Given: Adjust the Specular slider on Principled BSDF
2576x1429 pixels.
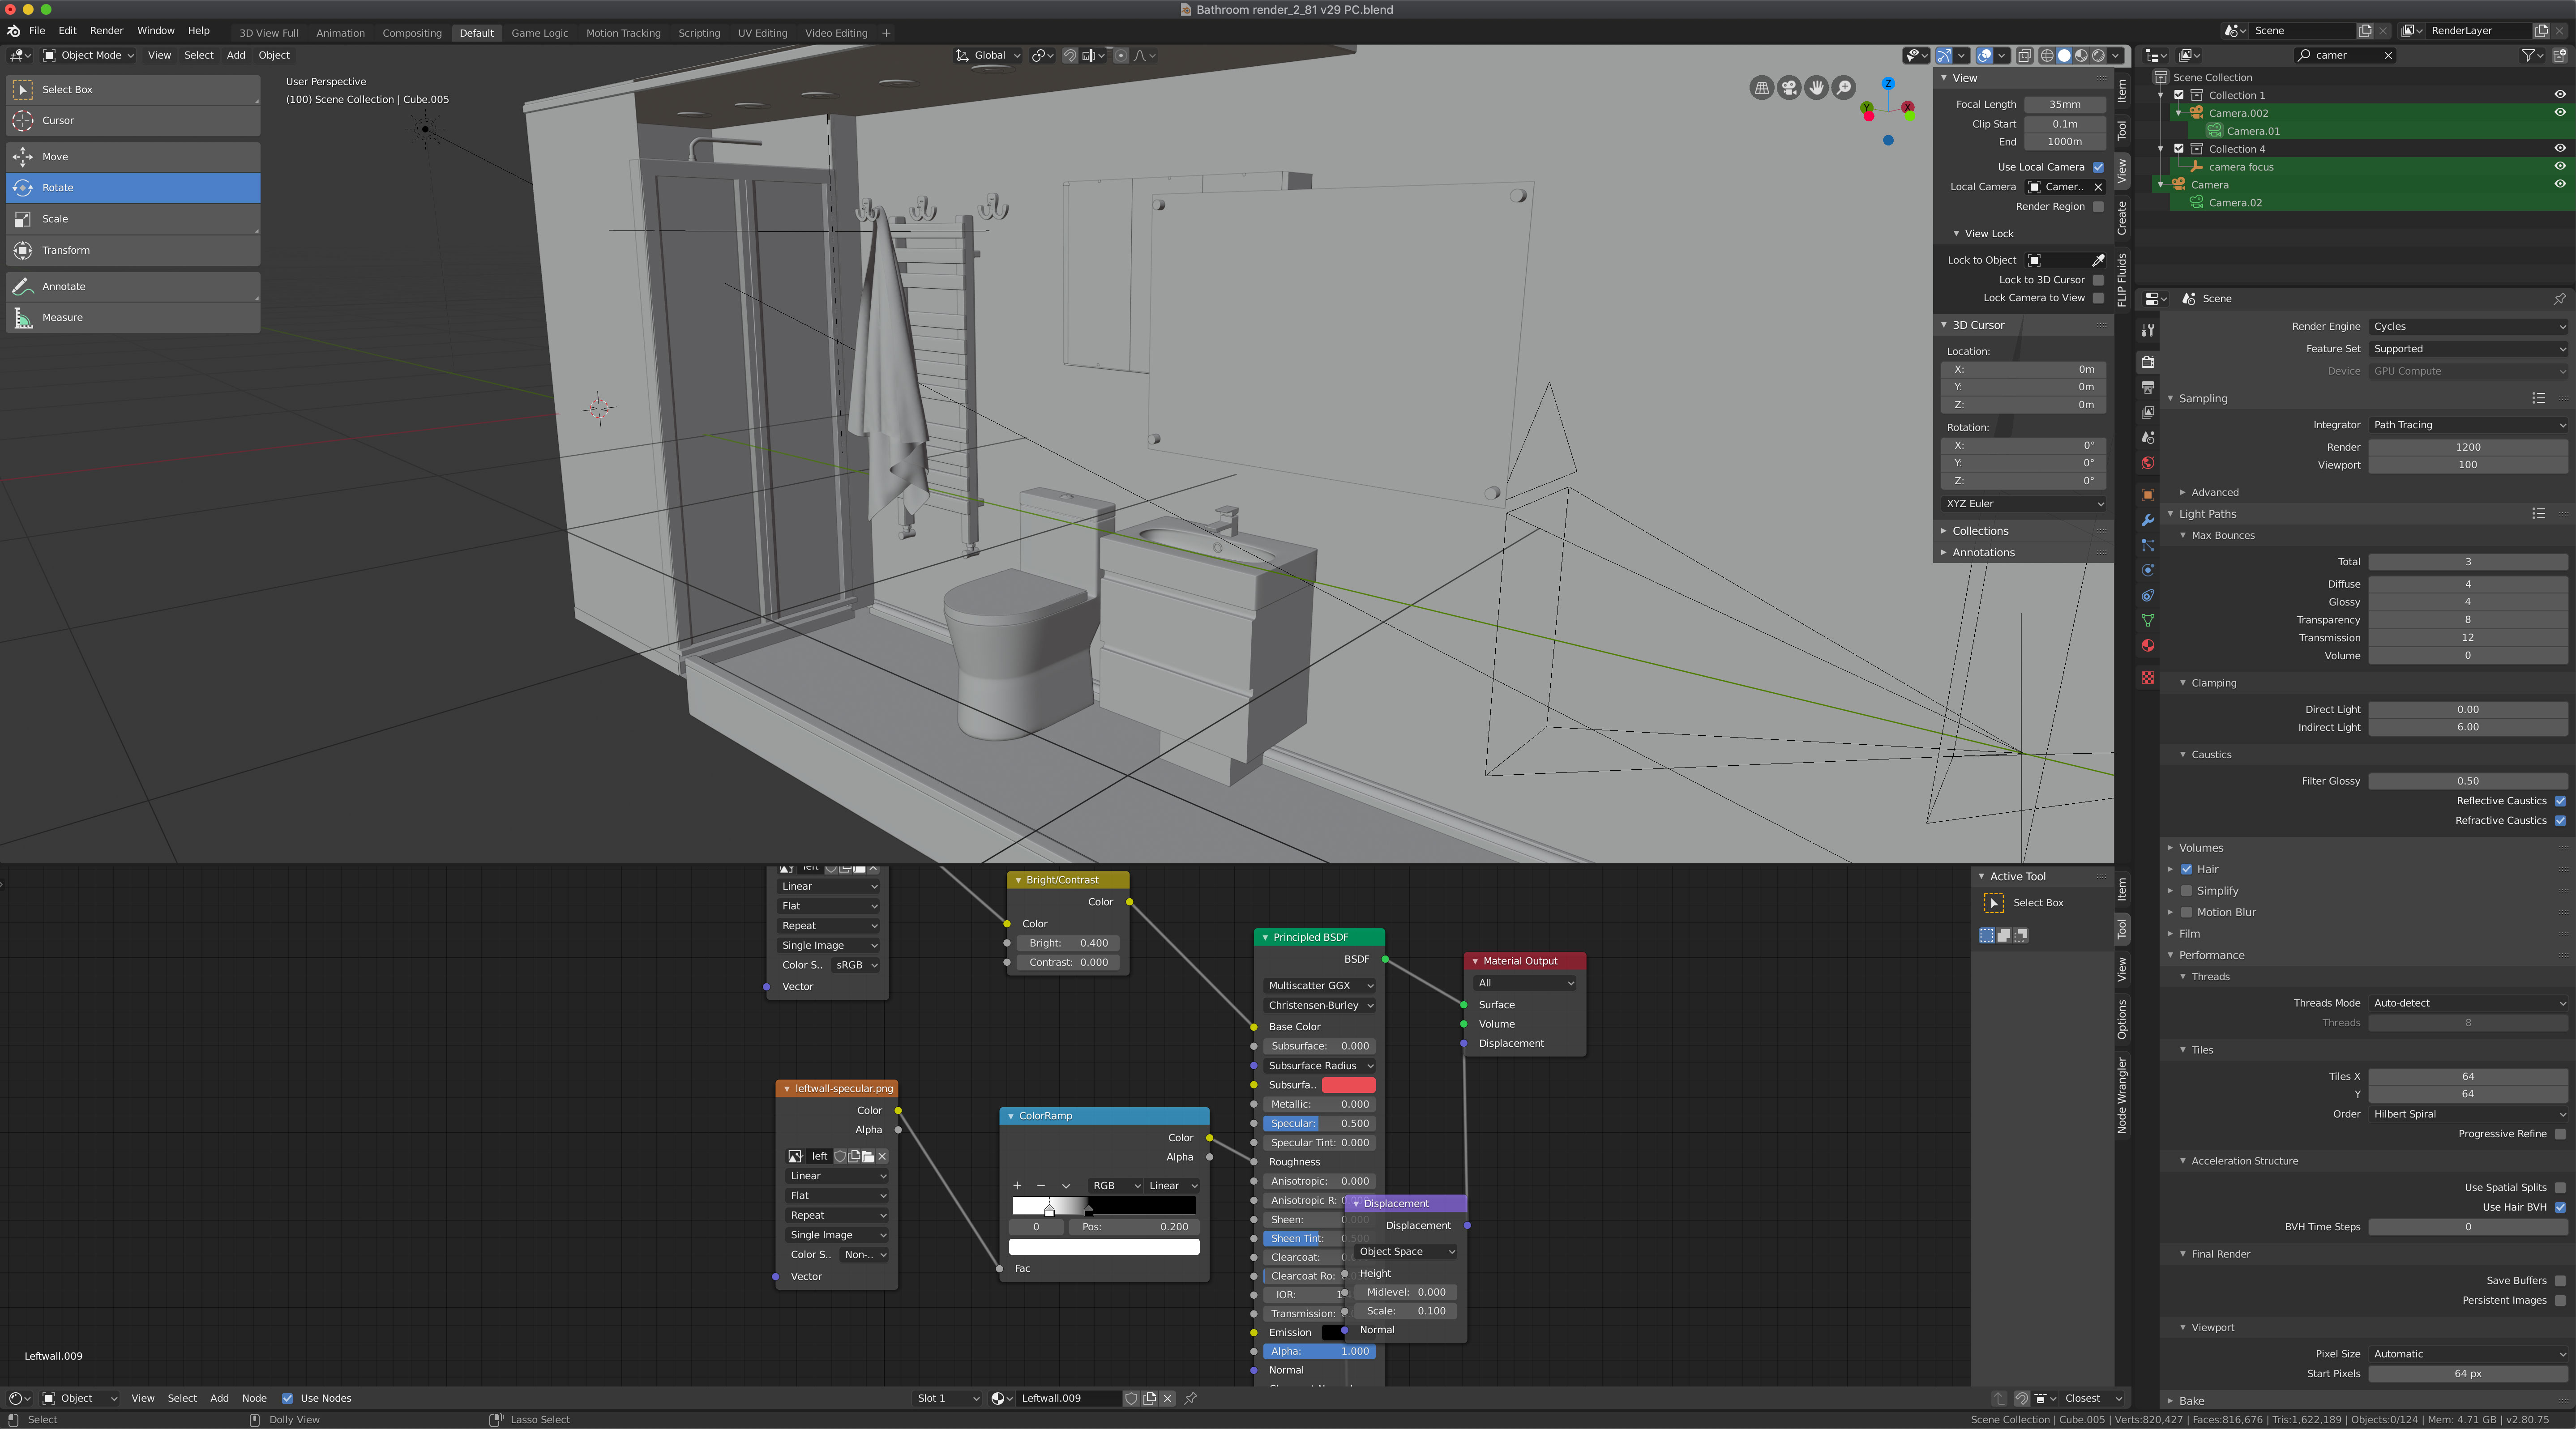Looking at the screenshot, I should pos(1319,1123).
